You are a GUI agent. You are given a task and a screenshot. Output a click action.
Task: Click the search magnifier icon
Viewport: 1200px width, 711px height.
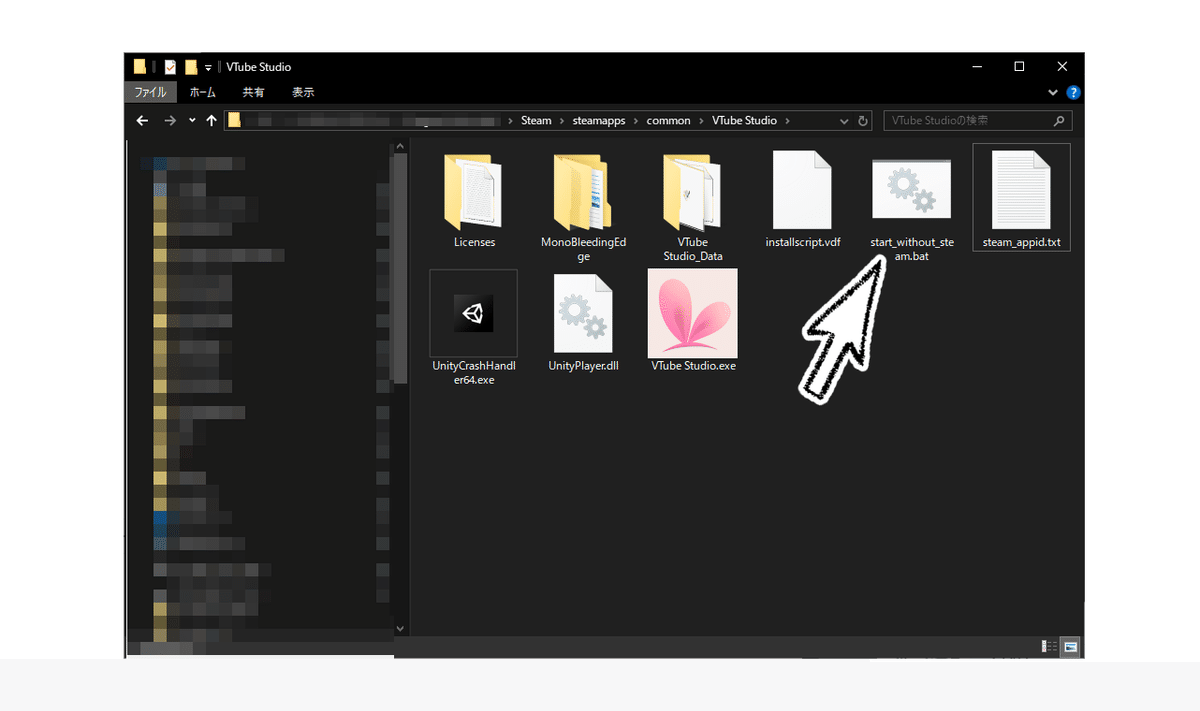1059,121
